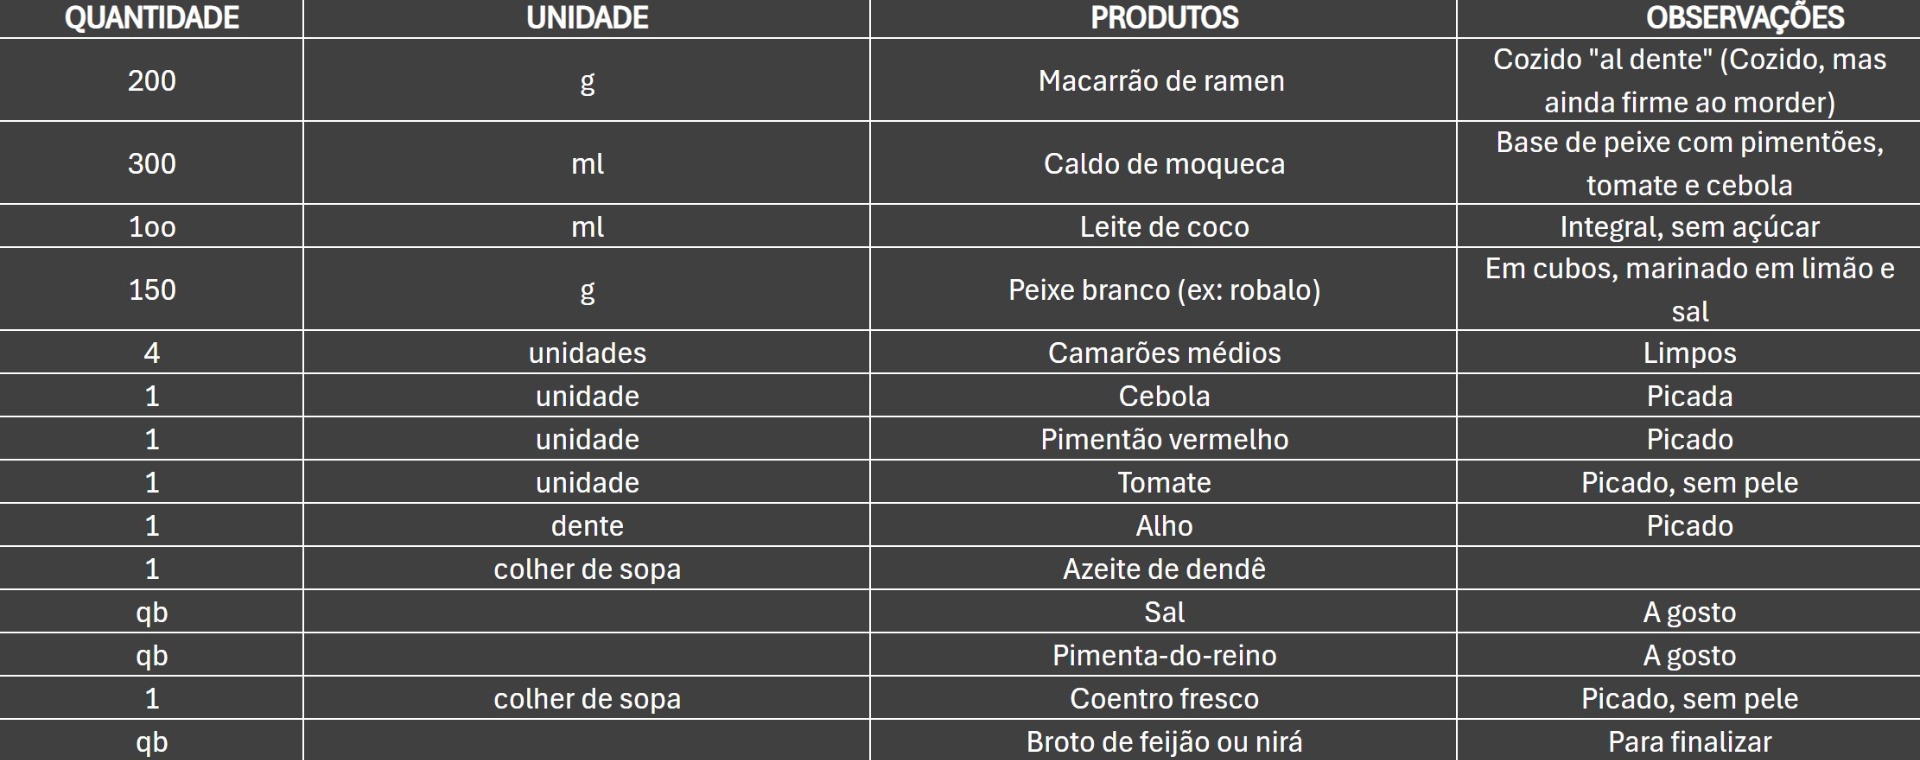Select the Para finalizar observation cell
1920x760 pixels.
click(x=1689, y=740)
